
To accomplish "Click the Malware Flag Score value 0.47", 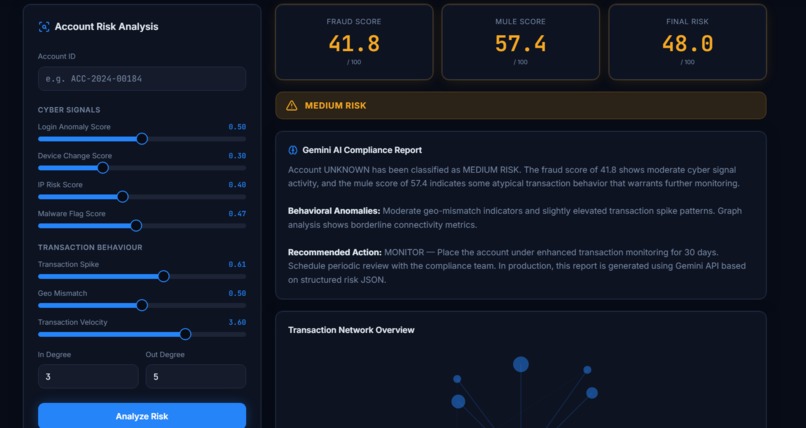I will (237, 214).
